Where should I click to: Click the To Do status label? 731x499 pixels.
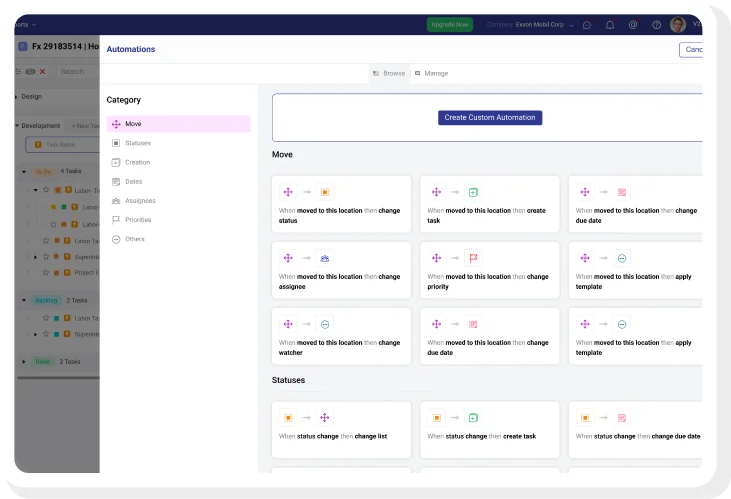[43, 172]
